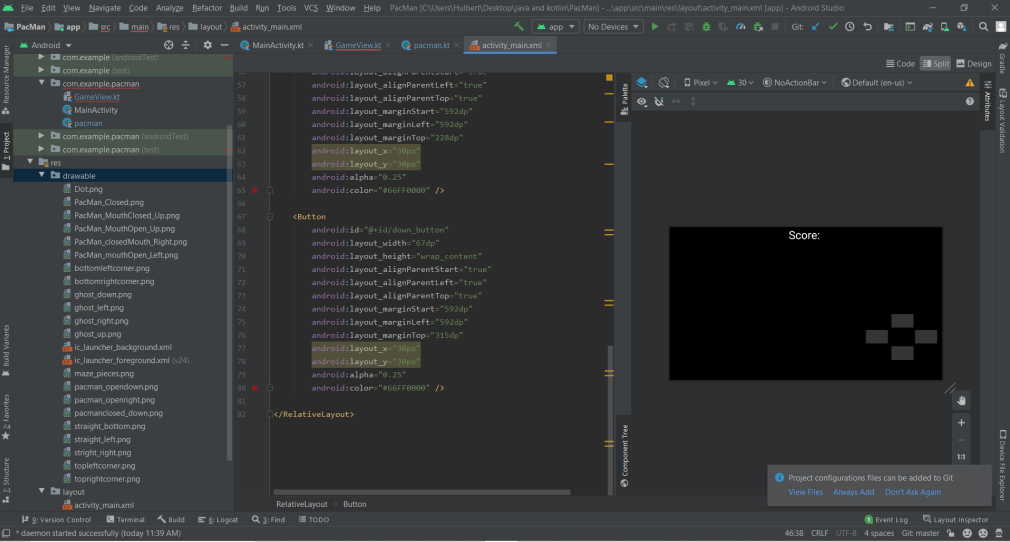Open the design view options eye
This screenshot has height=542, width=1010.
point(642,101)
